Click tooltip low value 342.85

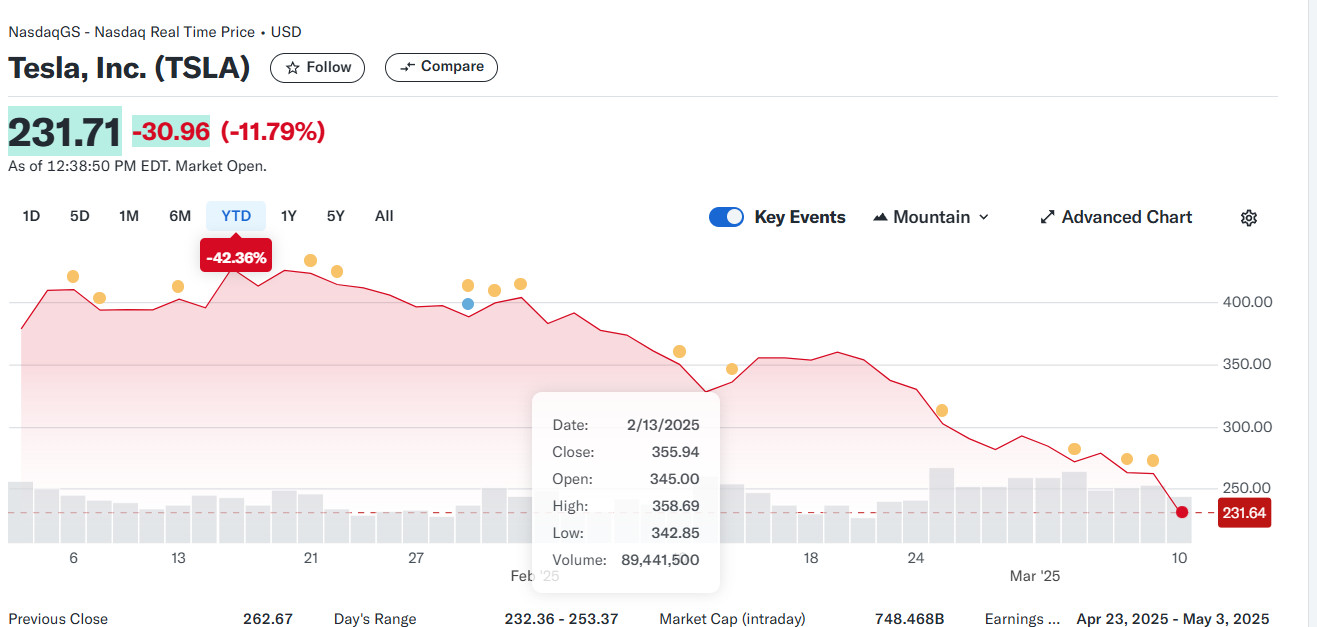[675, 533]
